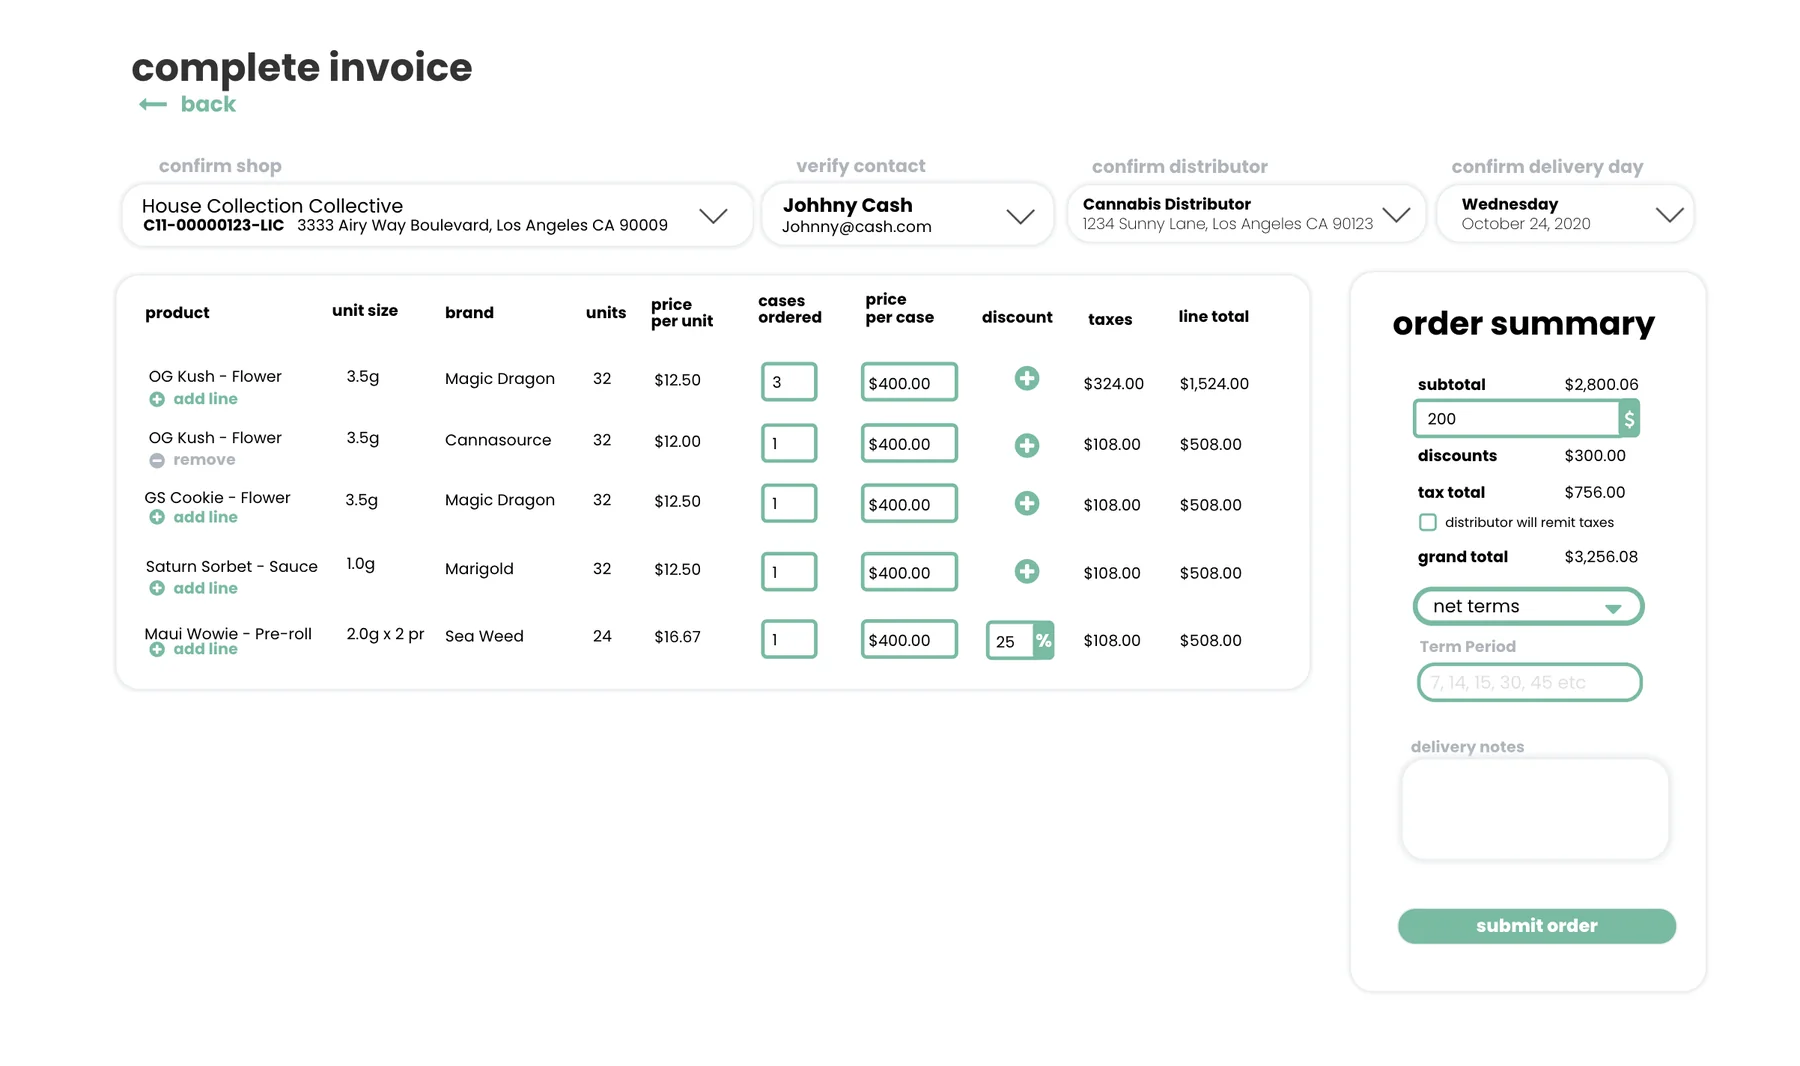This screenshot has width=1800, height=1066.
Task: Click price per case for Maui Wowie
Action: [x=909, y=639]
